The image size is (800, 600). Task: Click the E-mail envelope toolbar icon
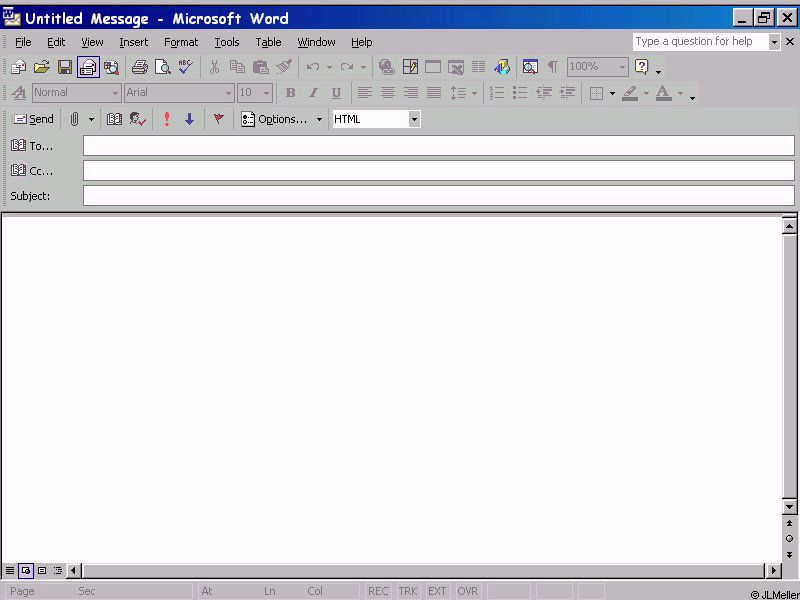coord(88,67)
